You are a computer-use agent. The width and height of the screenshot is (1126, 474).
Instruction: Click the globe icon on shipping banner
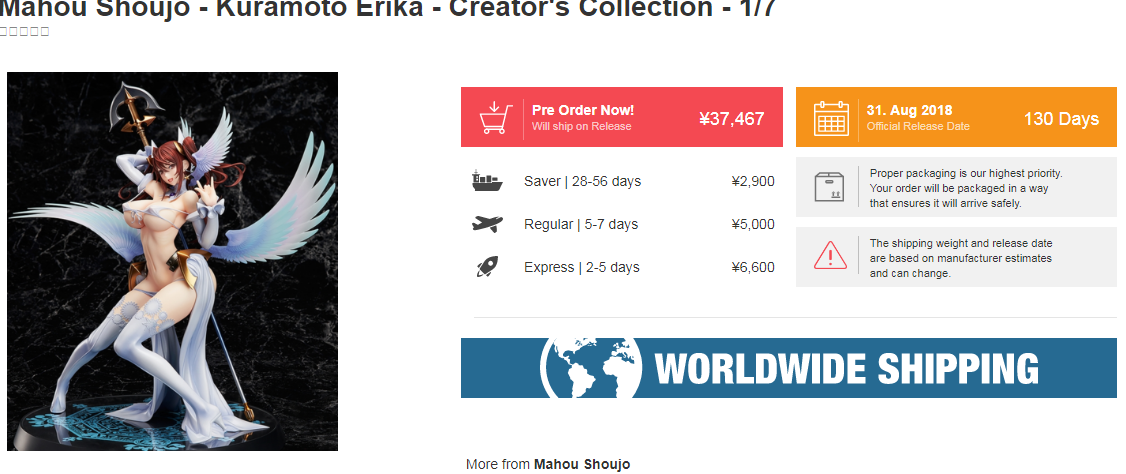[591, 368]
